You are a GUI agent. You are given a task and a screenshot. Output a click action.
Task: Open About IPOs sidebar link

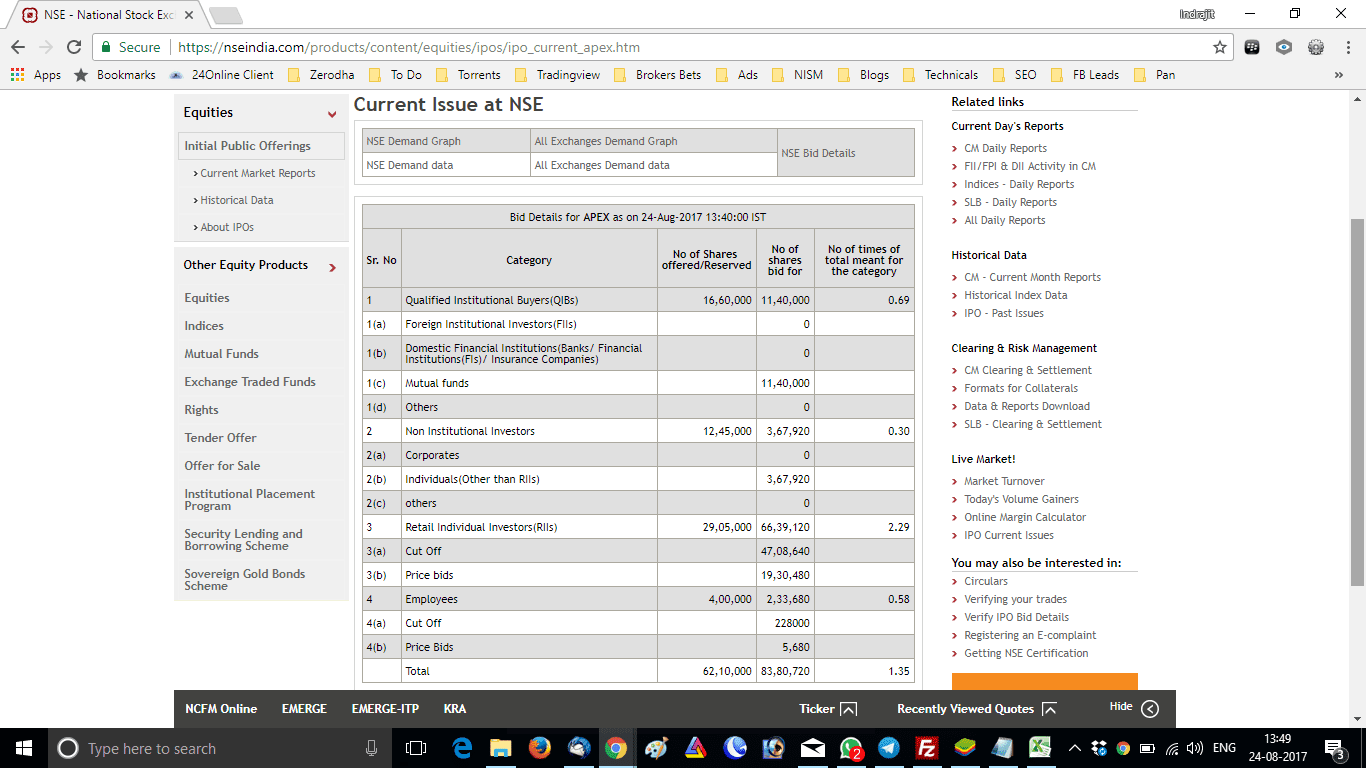coord(227,227)
